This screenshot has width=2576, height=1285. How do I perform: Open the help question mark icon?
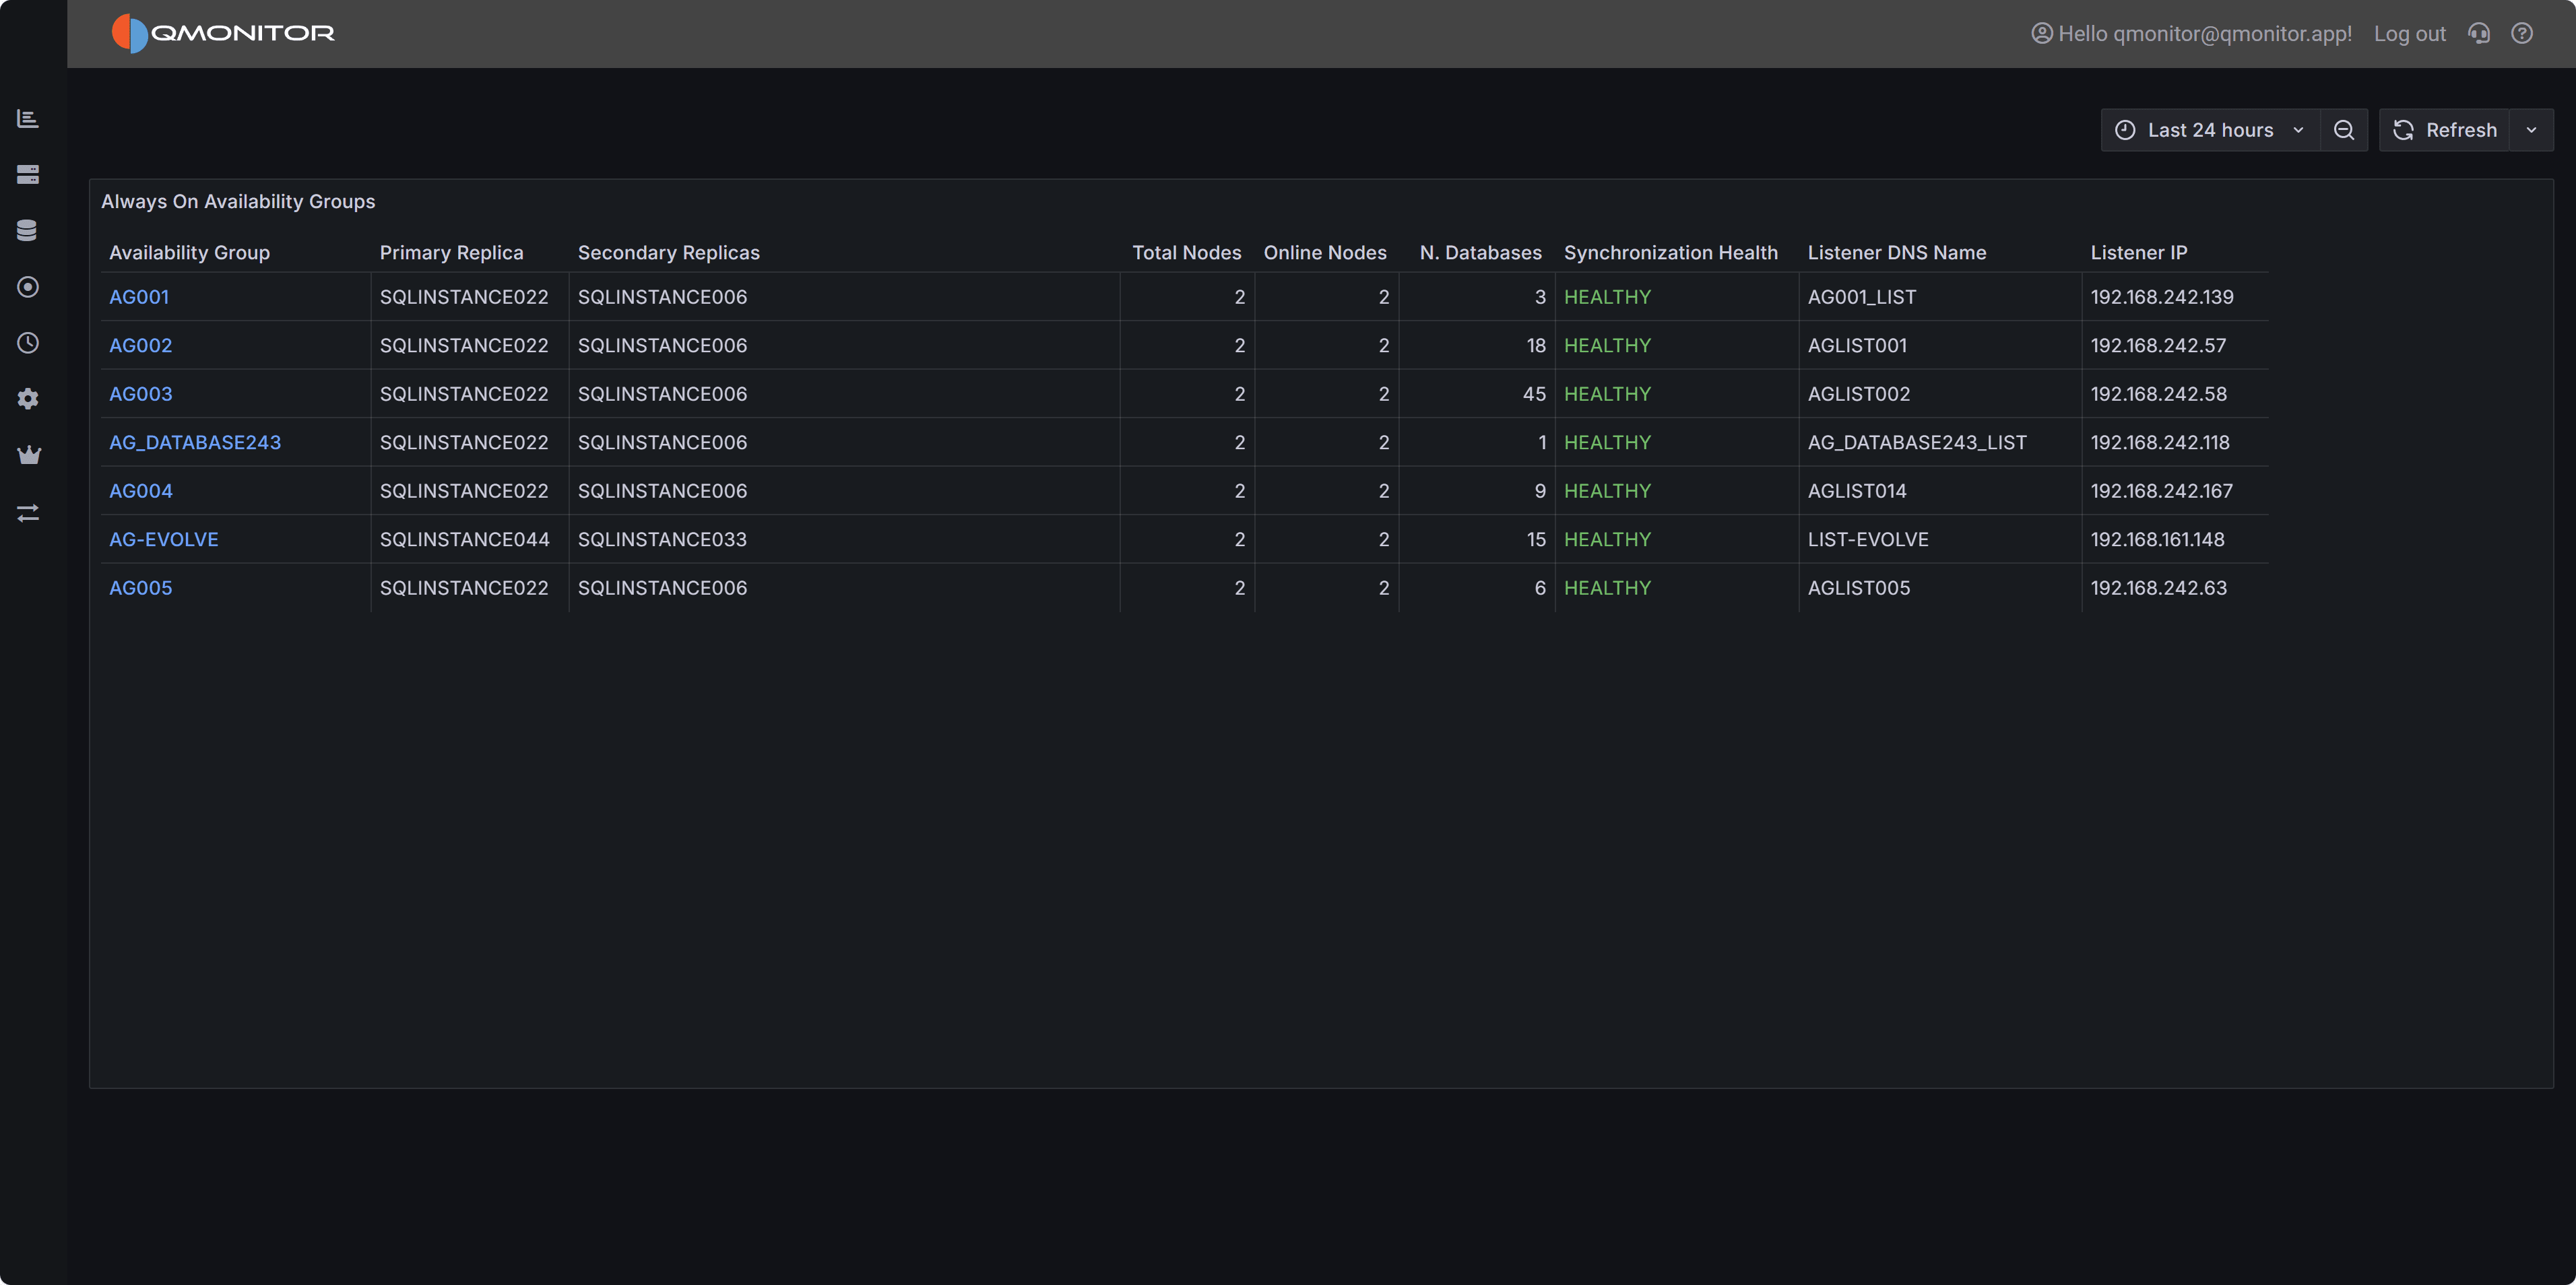pyautogui.click(x=2522, y=33)
